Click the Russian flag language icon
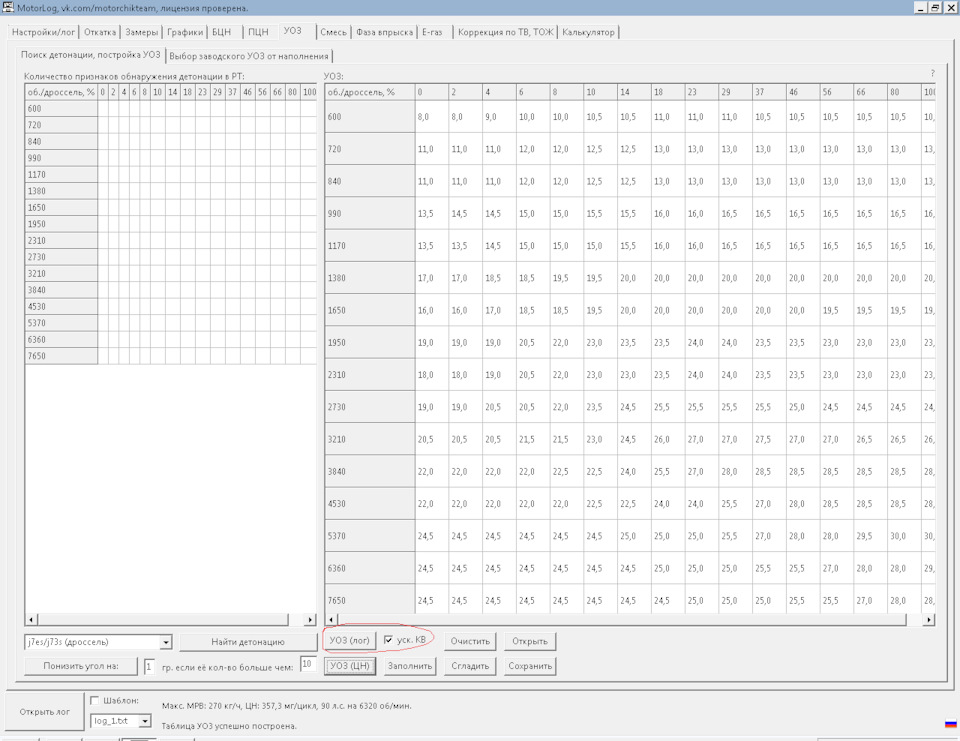Image resolution: width=960 pixels, height=741 pixels. pos(951,724)
